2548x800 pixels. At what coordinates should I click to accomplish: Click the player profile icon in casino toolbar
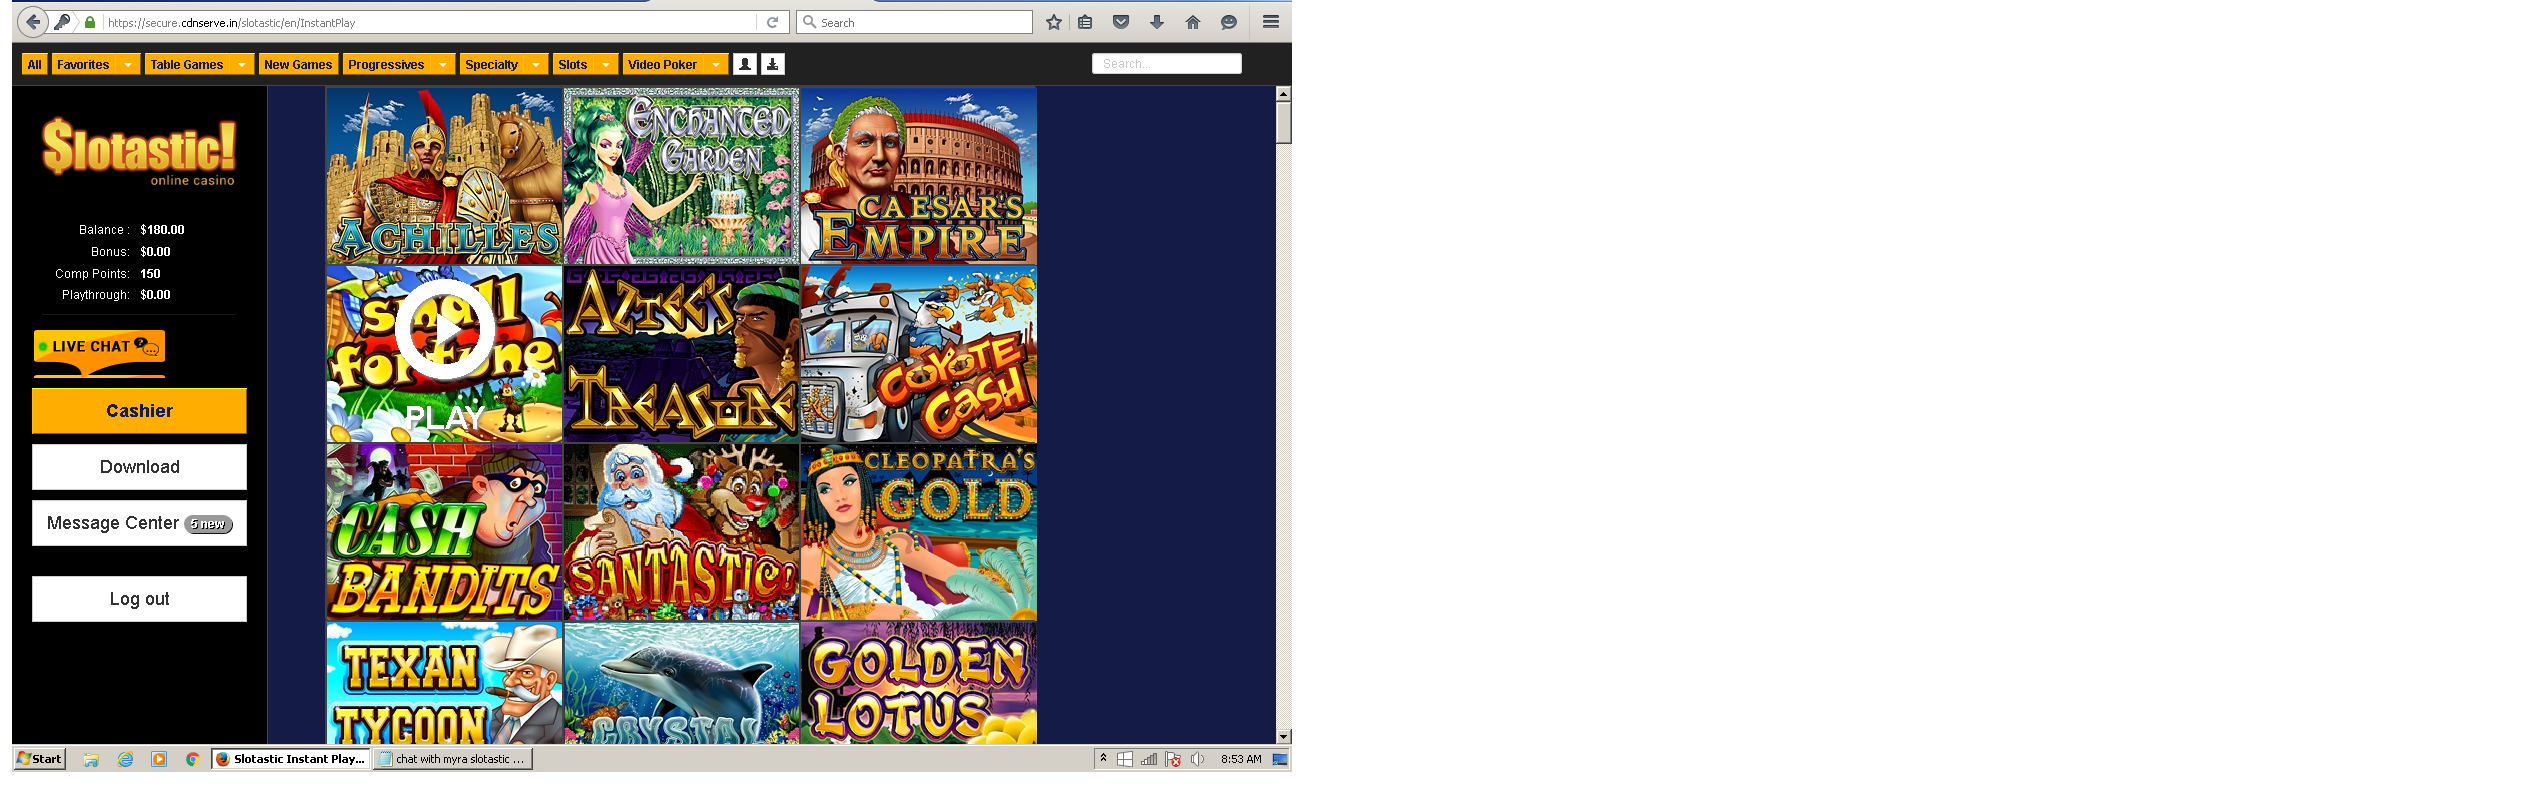(744, 64)
